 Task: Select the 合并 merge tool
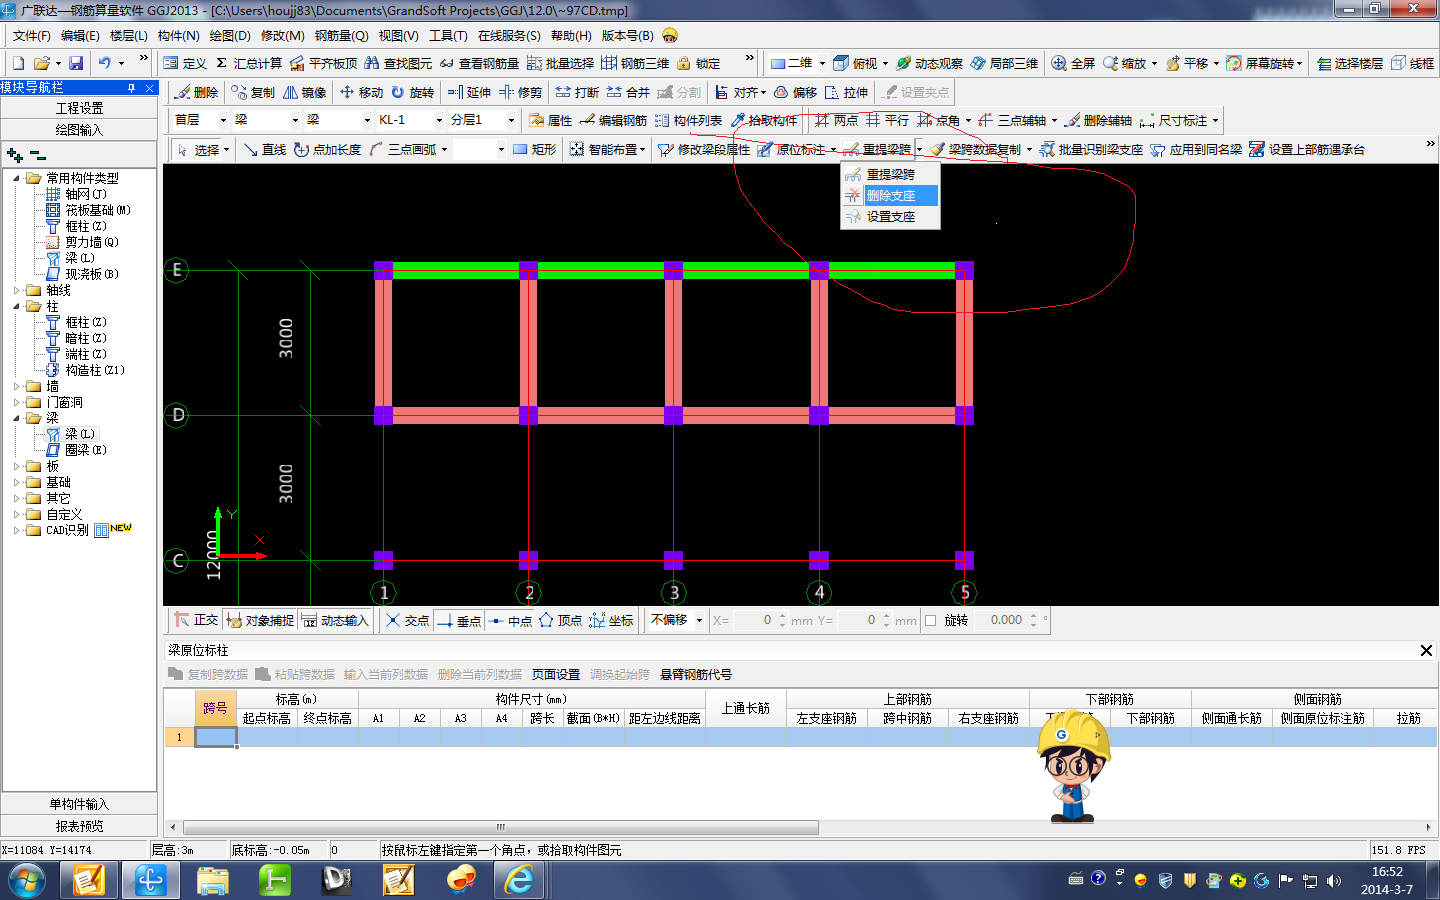(x=628, y=92)
